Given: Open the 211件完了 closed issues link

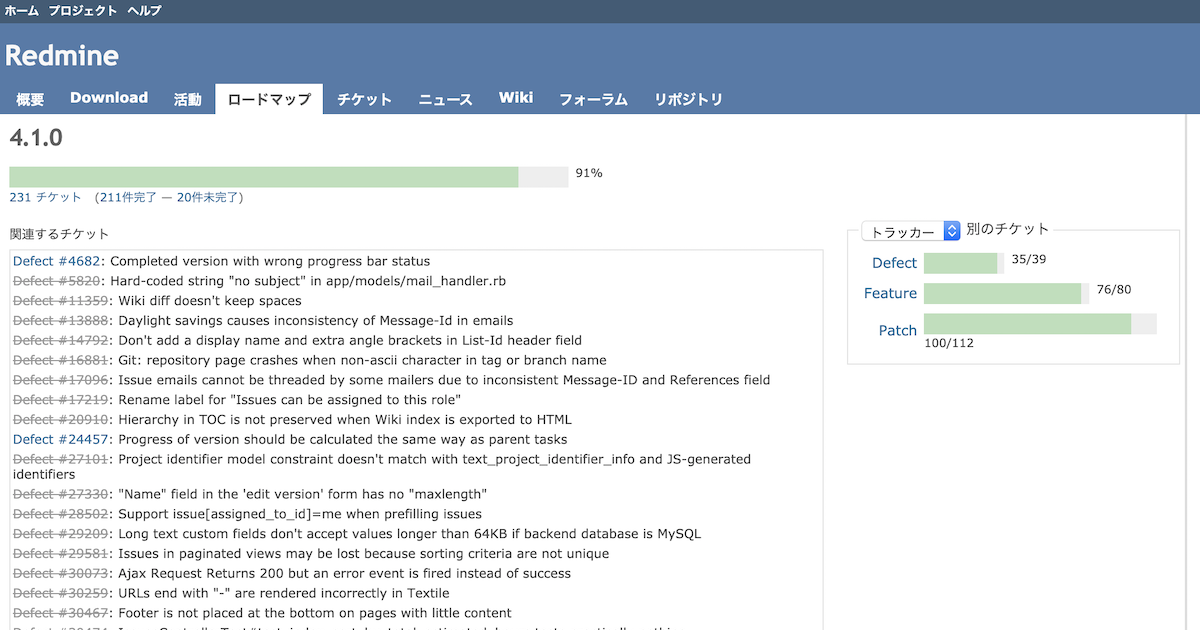Looking at the screenshot, I should 128,198.
